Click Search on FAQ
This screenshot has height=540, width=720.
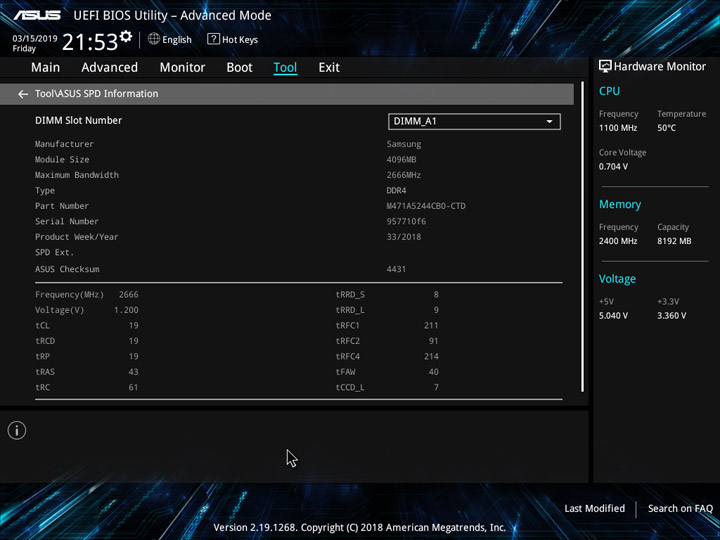(x=680, y=508)
